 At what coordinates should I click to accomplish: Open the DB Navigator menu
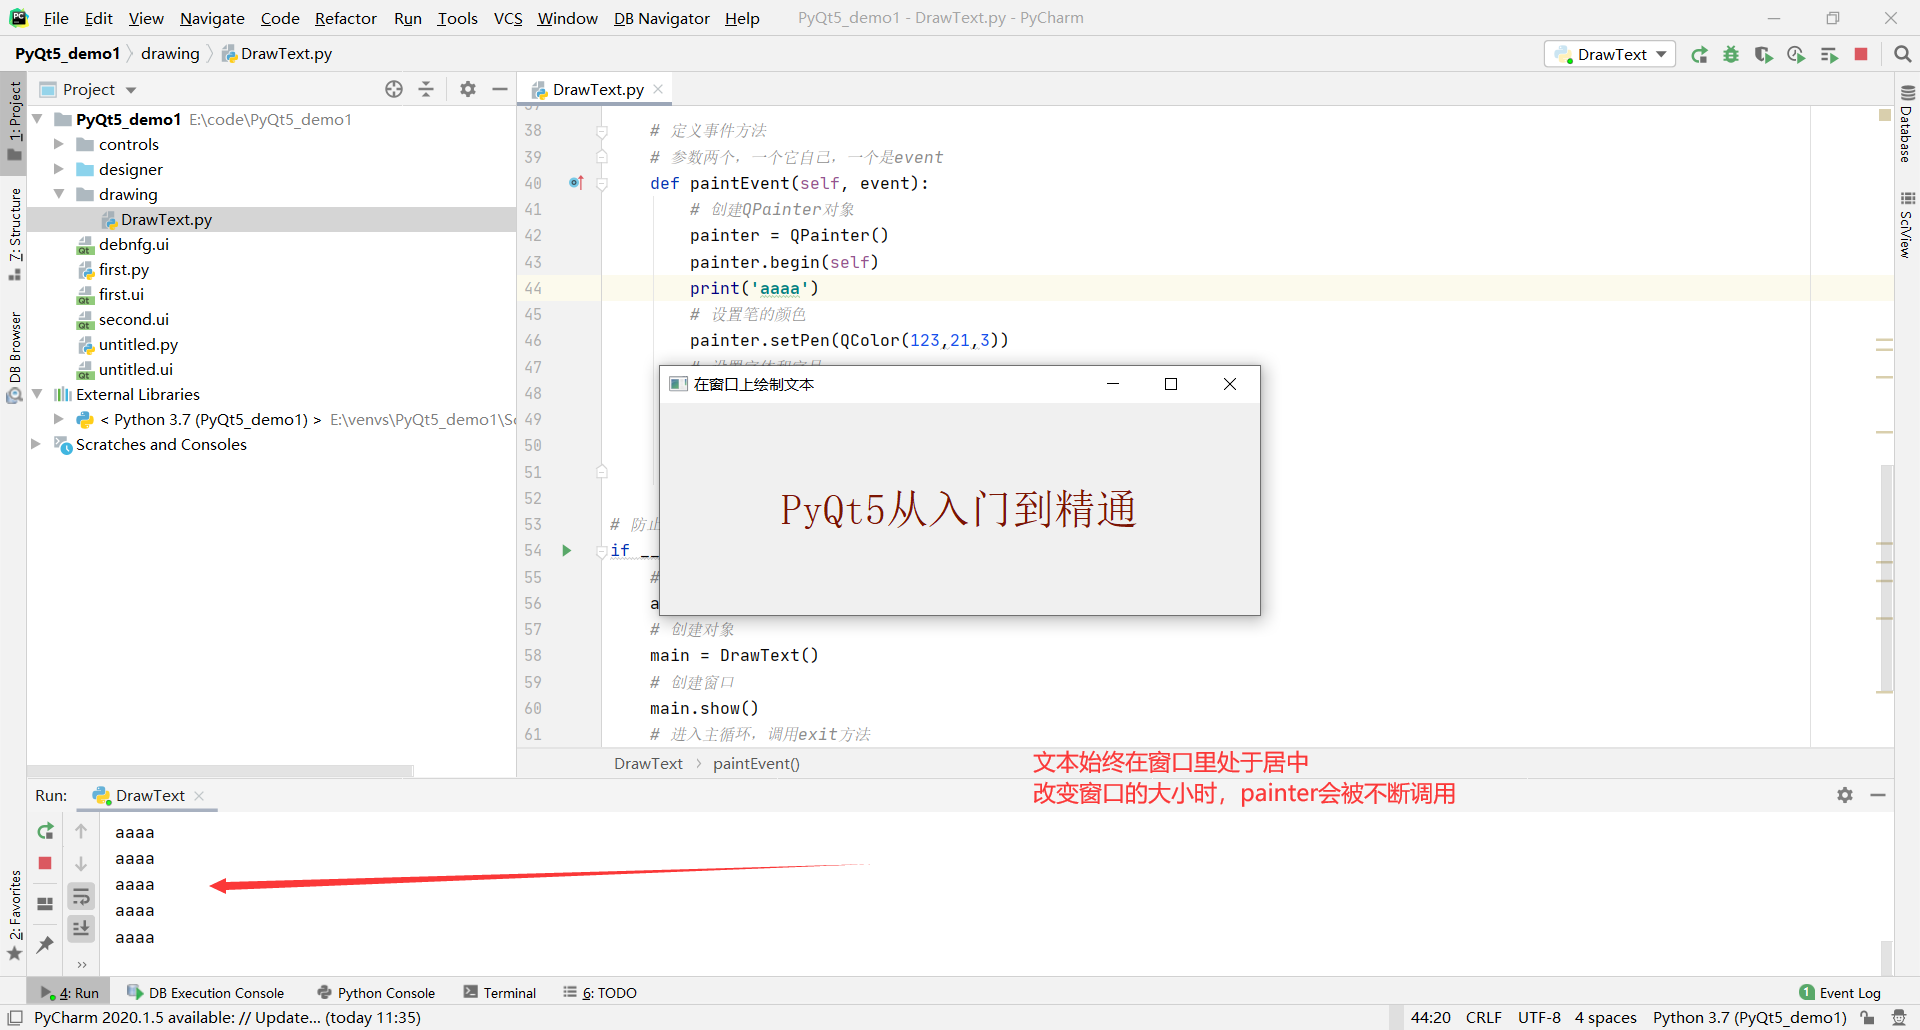[661, 18]
